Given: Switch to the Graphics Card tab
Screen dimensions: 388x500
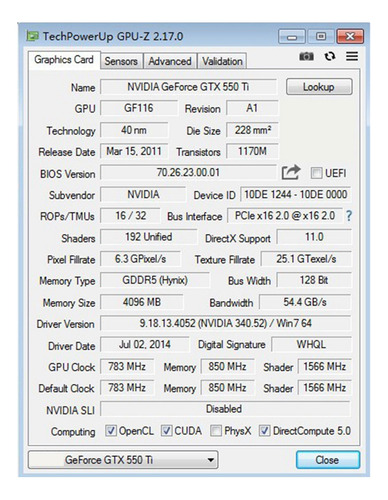Looking at the screenshot, I should point(64,60).
